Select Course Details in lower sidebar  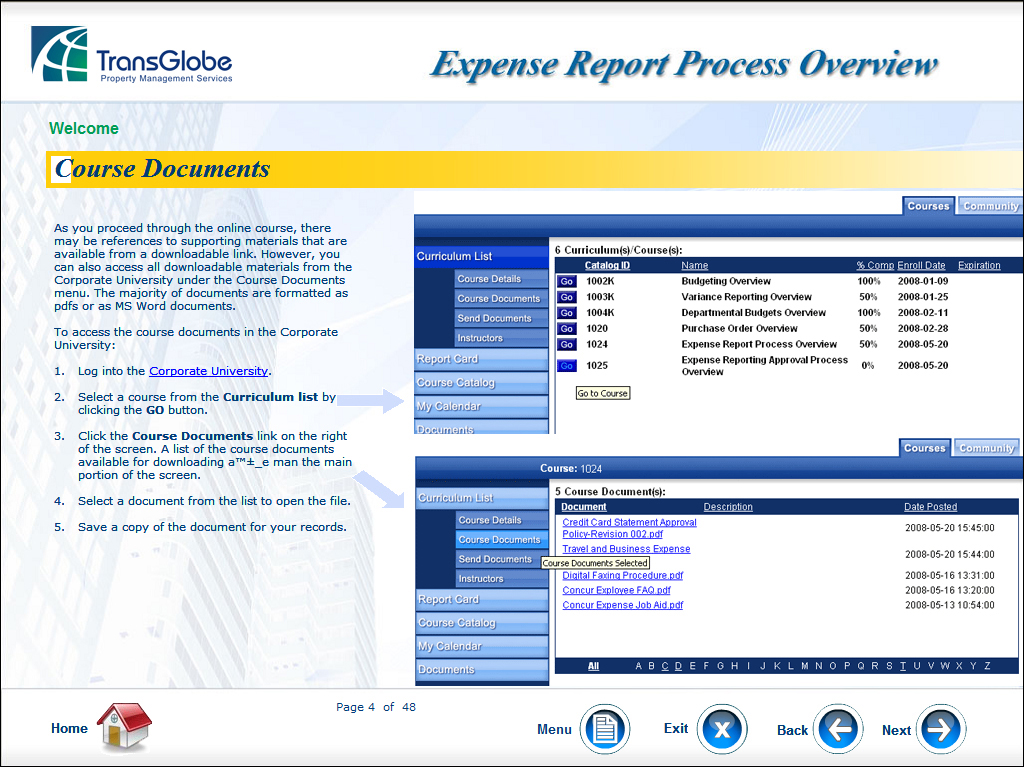pyautogui.click(x=502, y=520)
